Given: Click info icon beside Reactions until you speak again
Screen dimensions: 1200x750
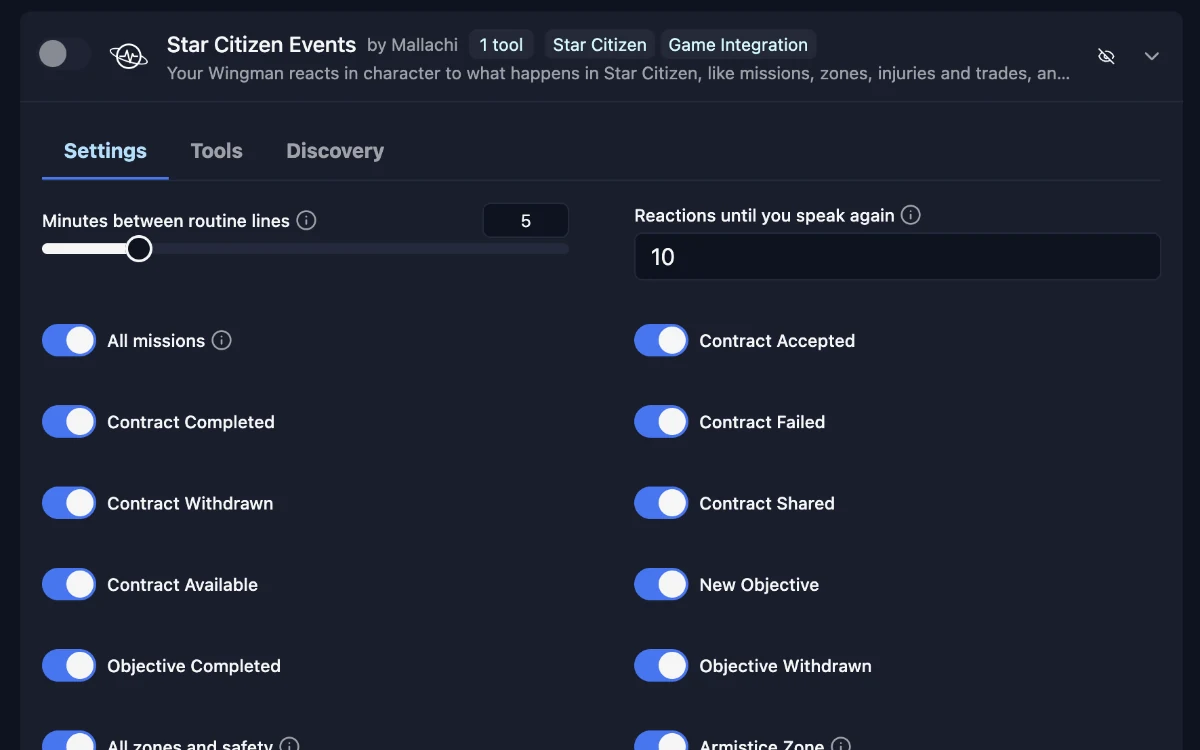Looking at the screenshot, I should point(911,215).
